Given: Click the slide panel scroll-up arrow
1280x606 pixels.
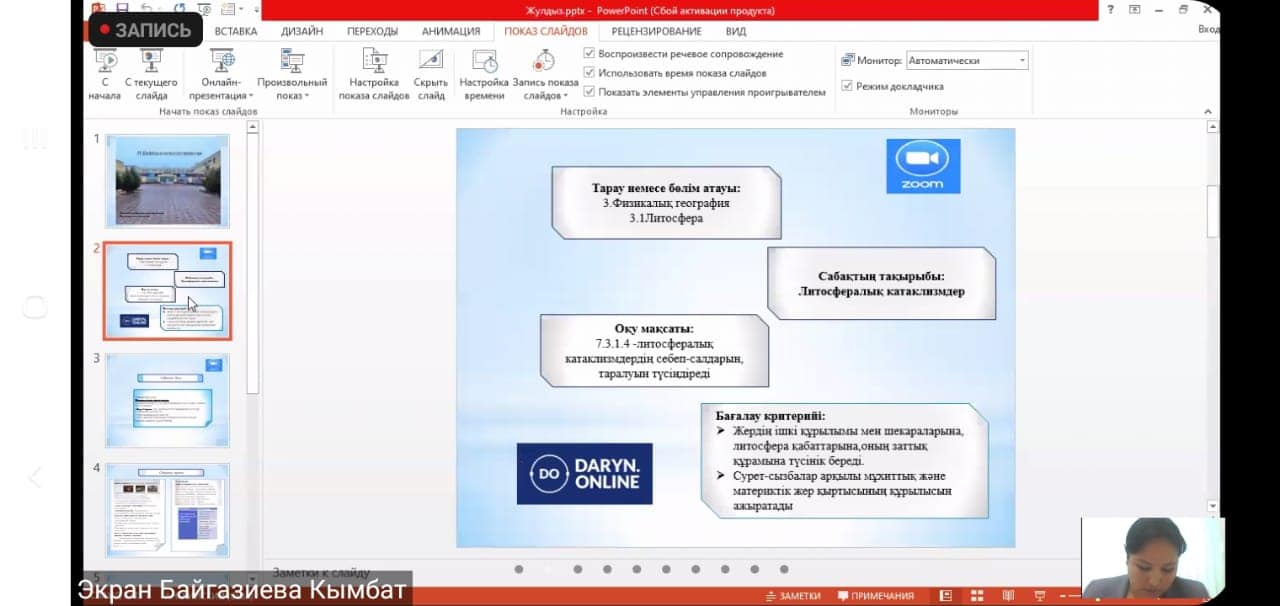Looking at the screenshot, I should click(253, 127).
